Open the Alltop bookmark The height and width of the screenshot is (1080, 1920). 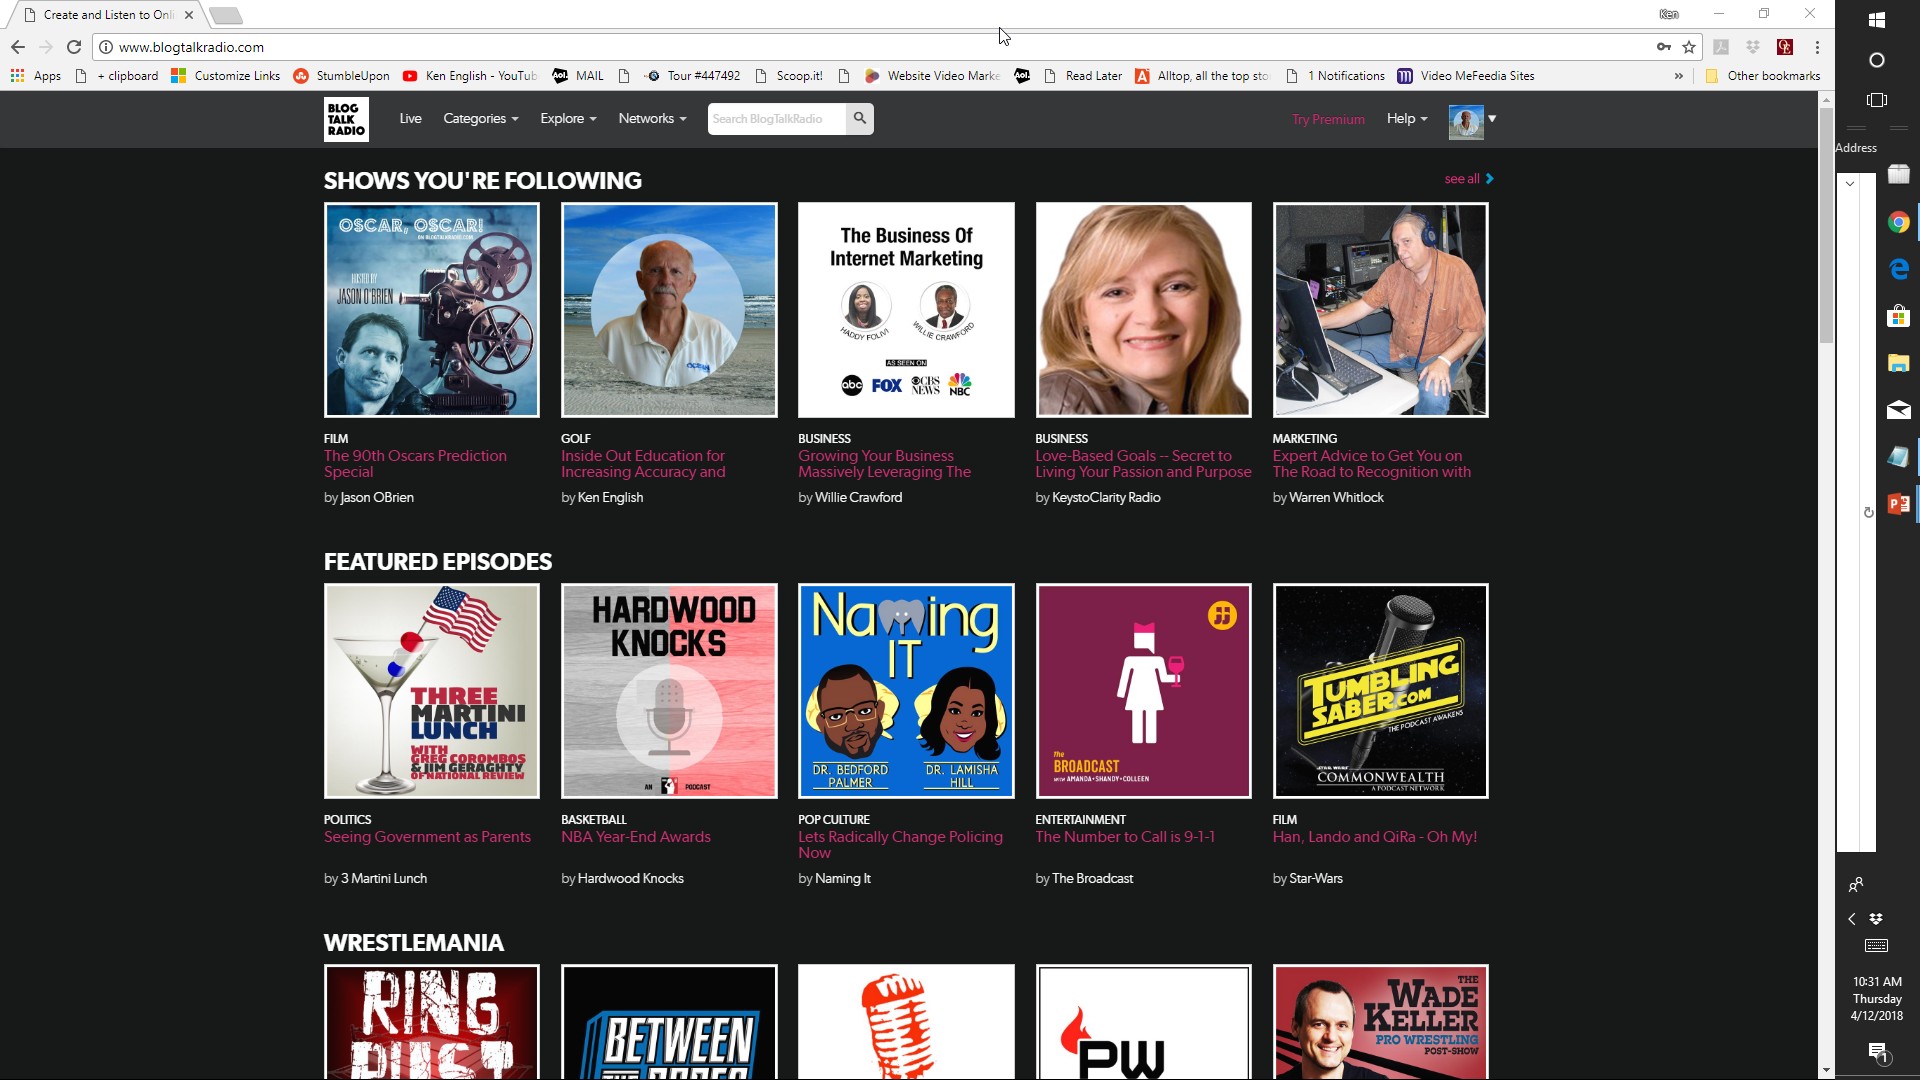point(1202,76)
